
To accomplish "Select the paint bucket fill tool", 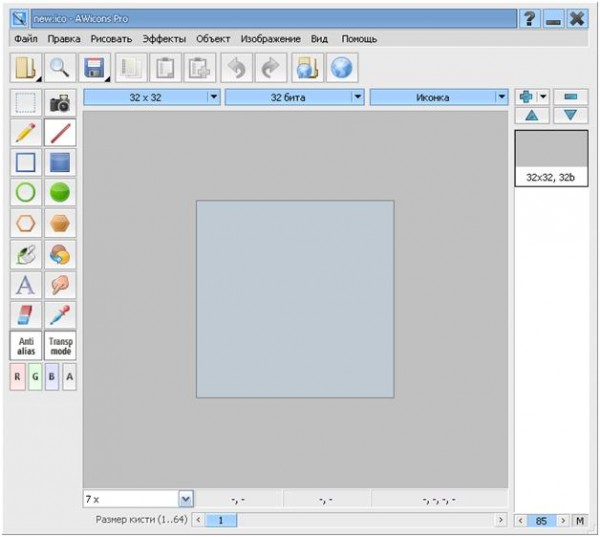I will tap(26, 255).
